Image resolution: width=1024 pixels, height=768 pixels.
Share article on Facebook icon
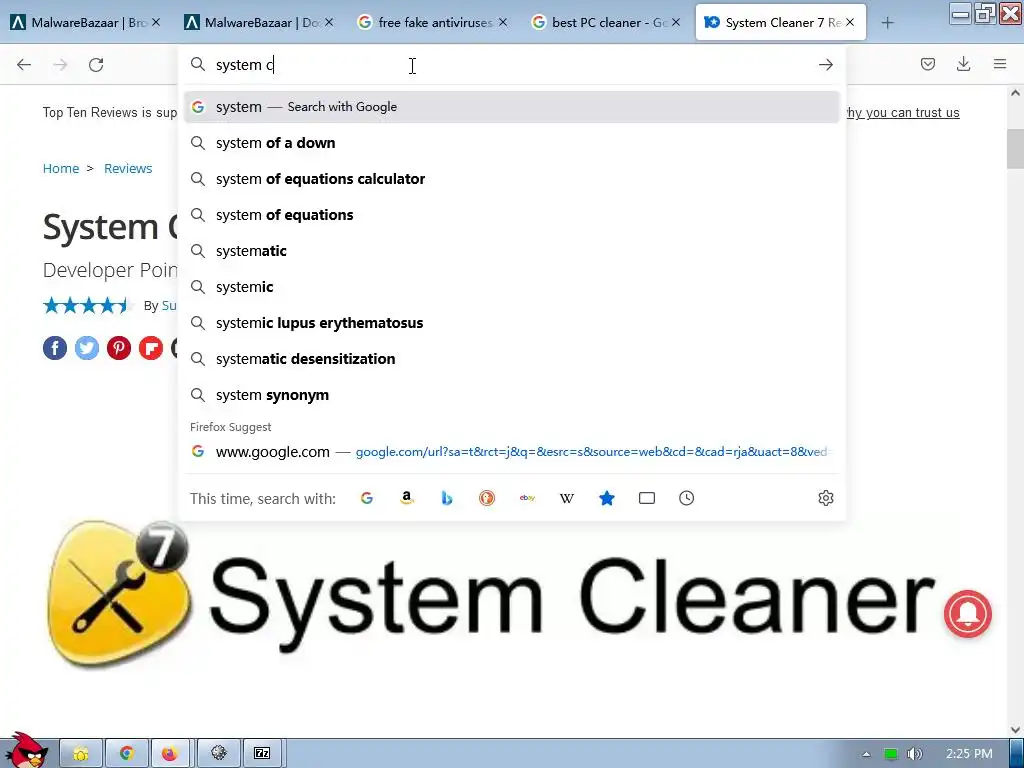tap(55, 348)
